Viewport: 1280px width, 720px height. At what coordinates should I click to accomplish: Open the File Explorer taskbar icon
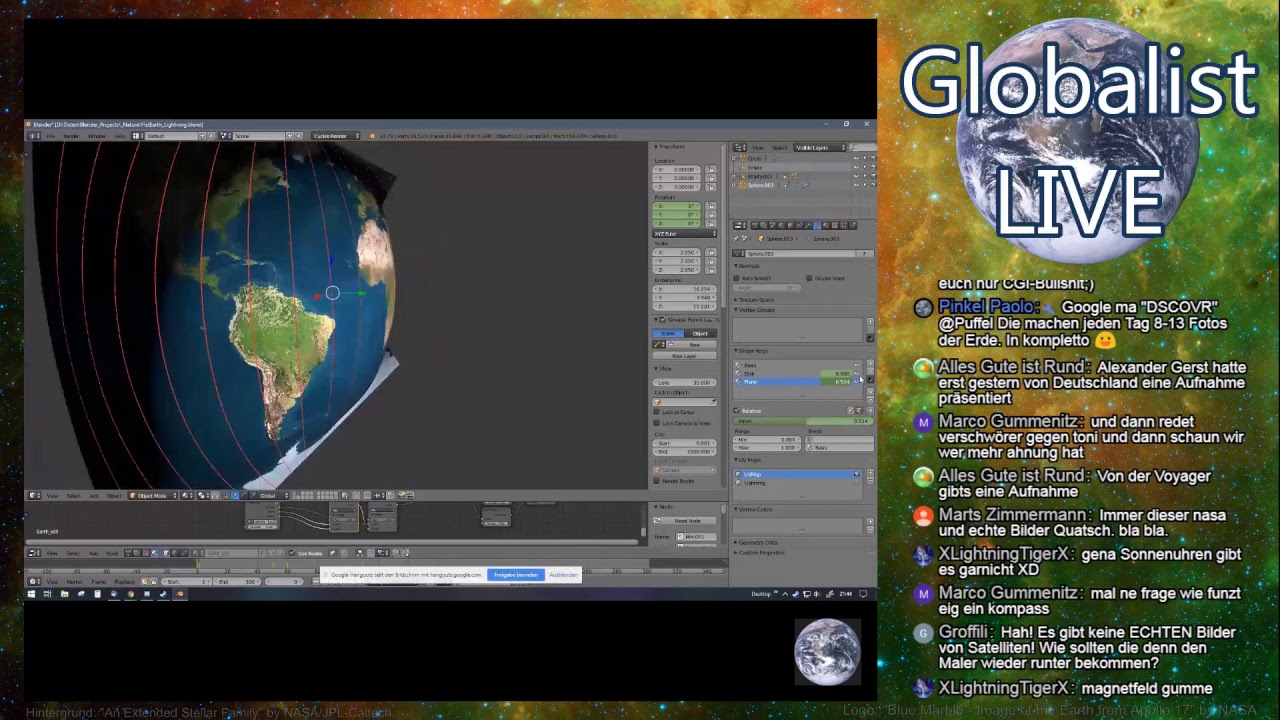pyautogui.click(x=64, y=594)
